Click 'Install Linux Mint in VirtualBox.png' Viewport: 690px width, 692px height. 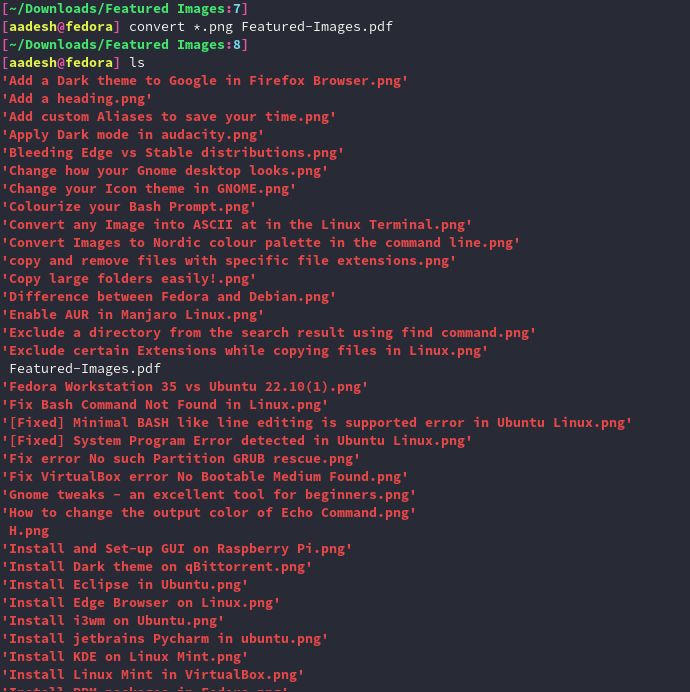click(154, 675)
